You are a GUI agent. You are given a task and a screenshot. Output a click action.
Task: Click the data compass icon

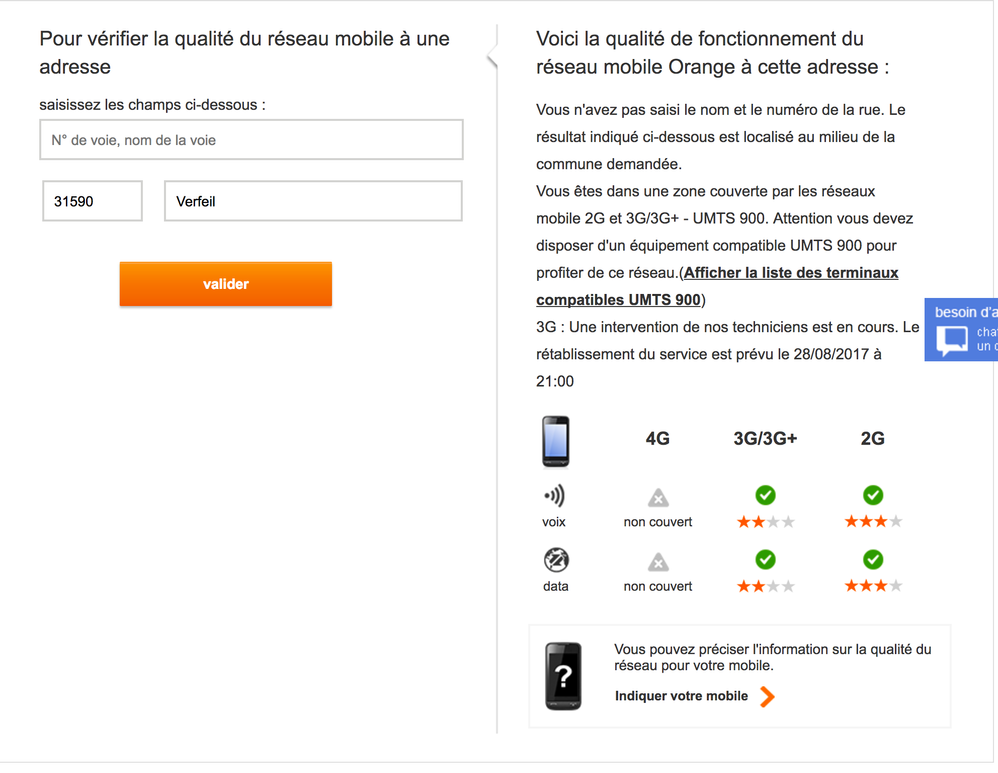coord(556,560)
